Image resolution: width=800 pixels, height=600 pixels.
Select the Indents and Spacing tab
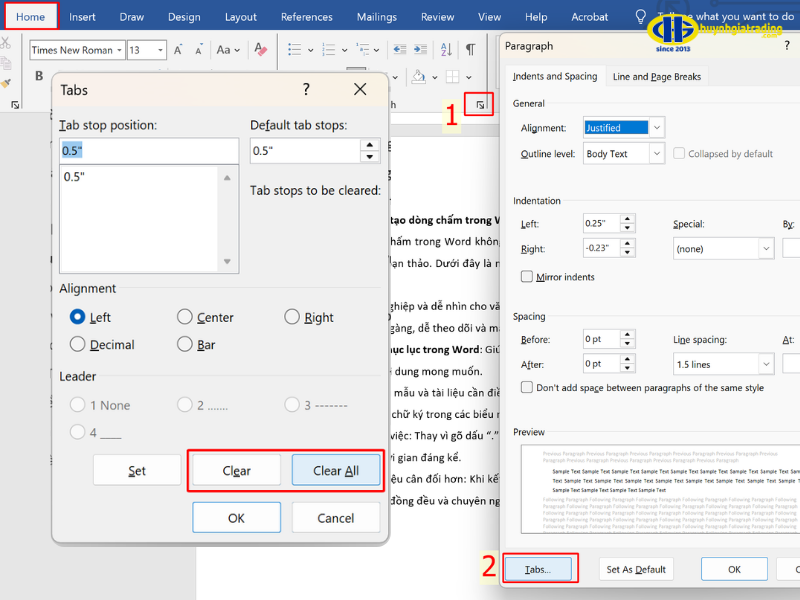point(555,76)
